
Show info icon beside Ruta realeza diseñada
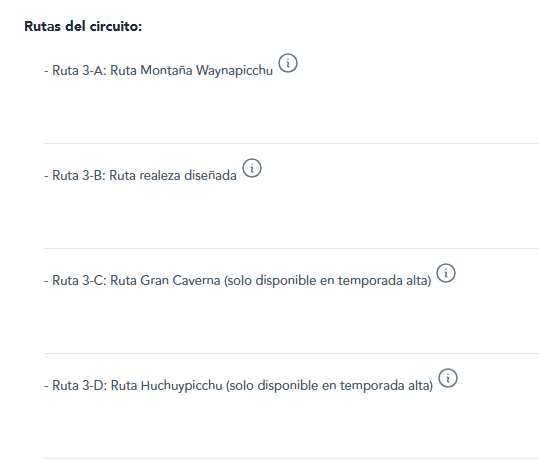pyautogui.click(x=252, y=168)
